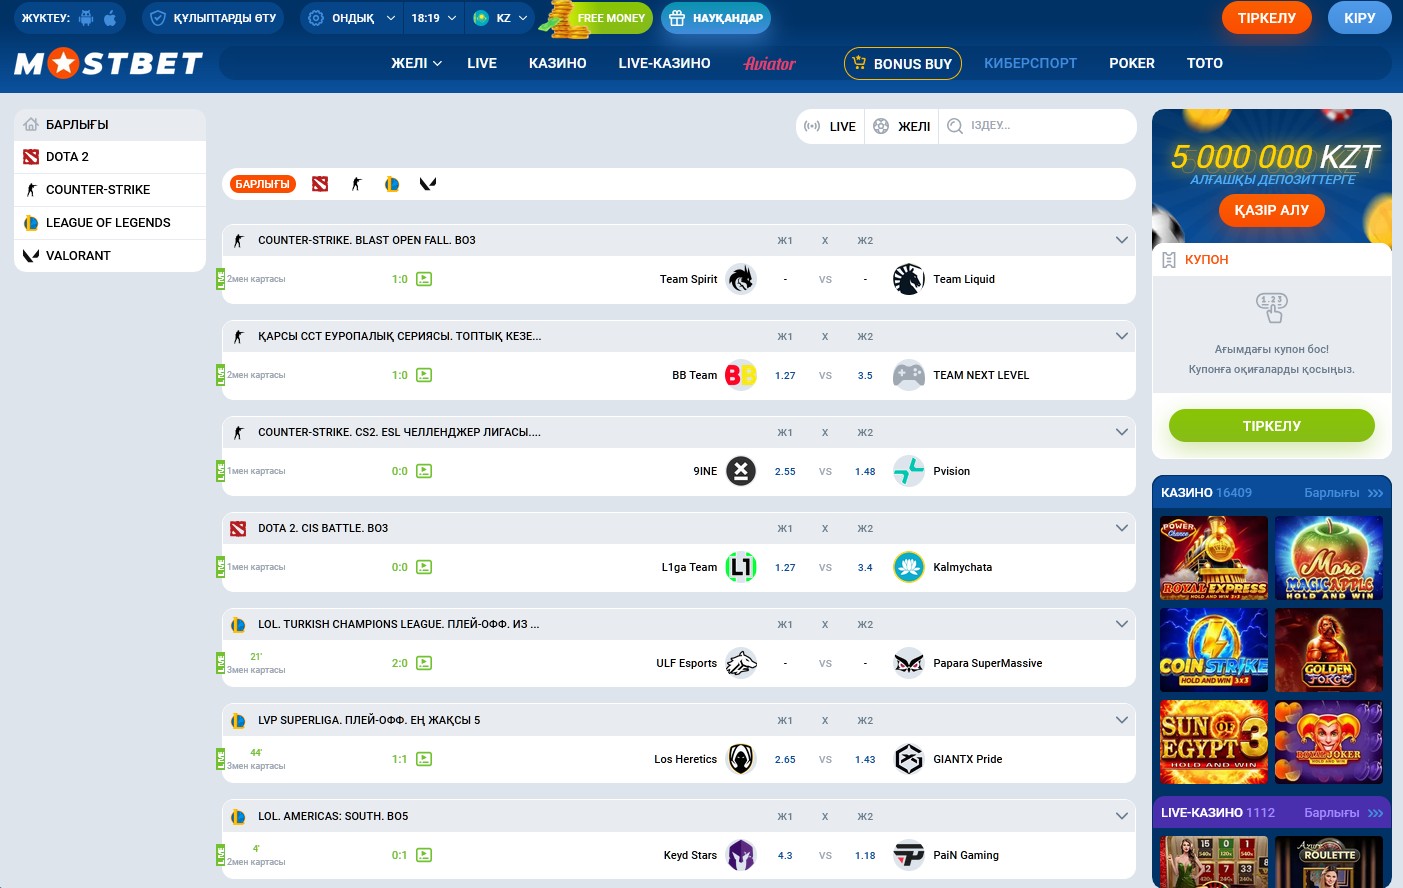Click the Keyd Stars logo
1403x888 pixels.
(741, 855)
